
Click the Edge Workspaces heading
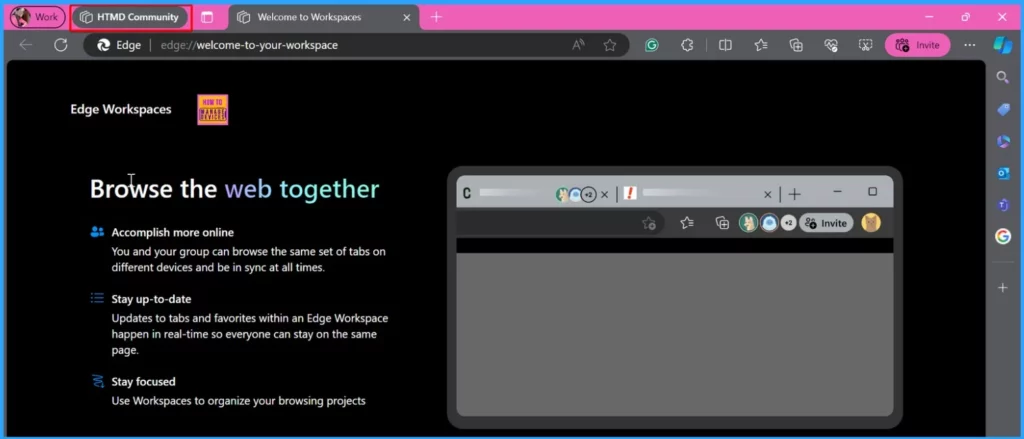[121, 109]
